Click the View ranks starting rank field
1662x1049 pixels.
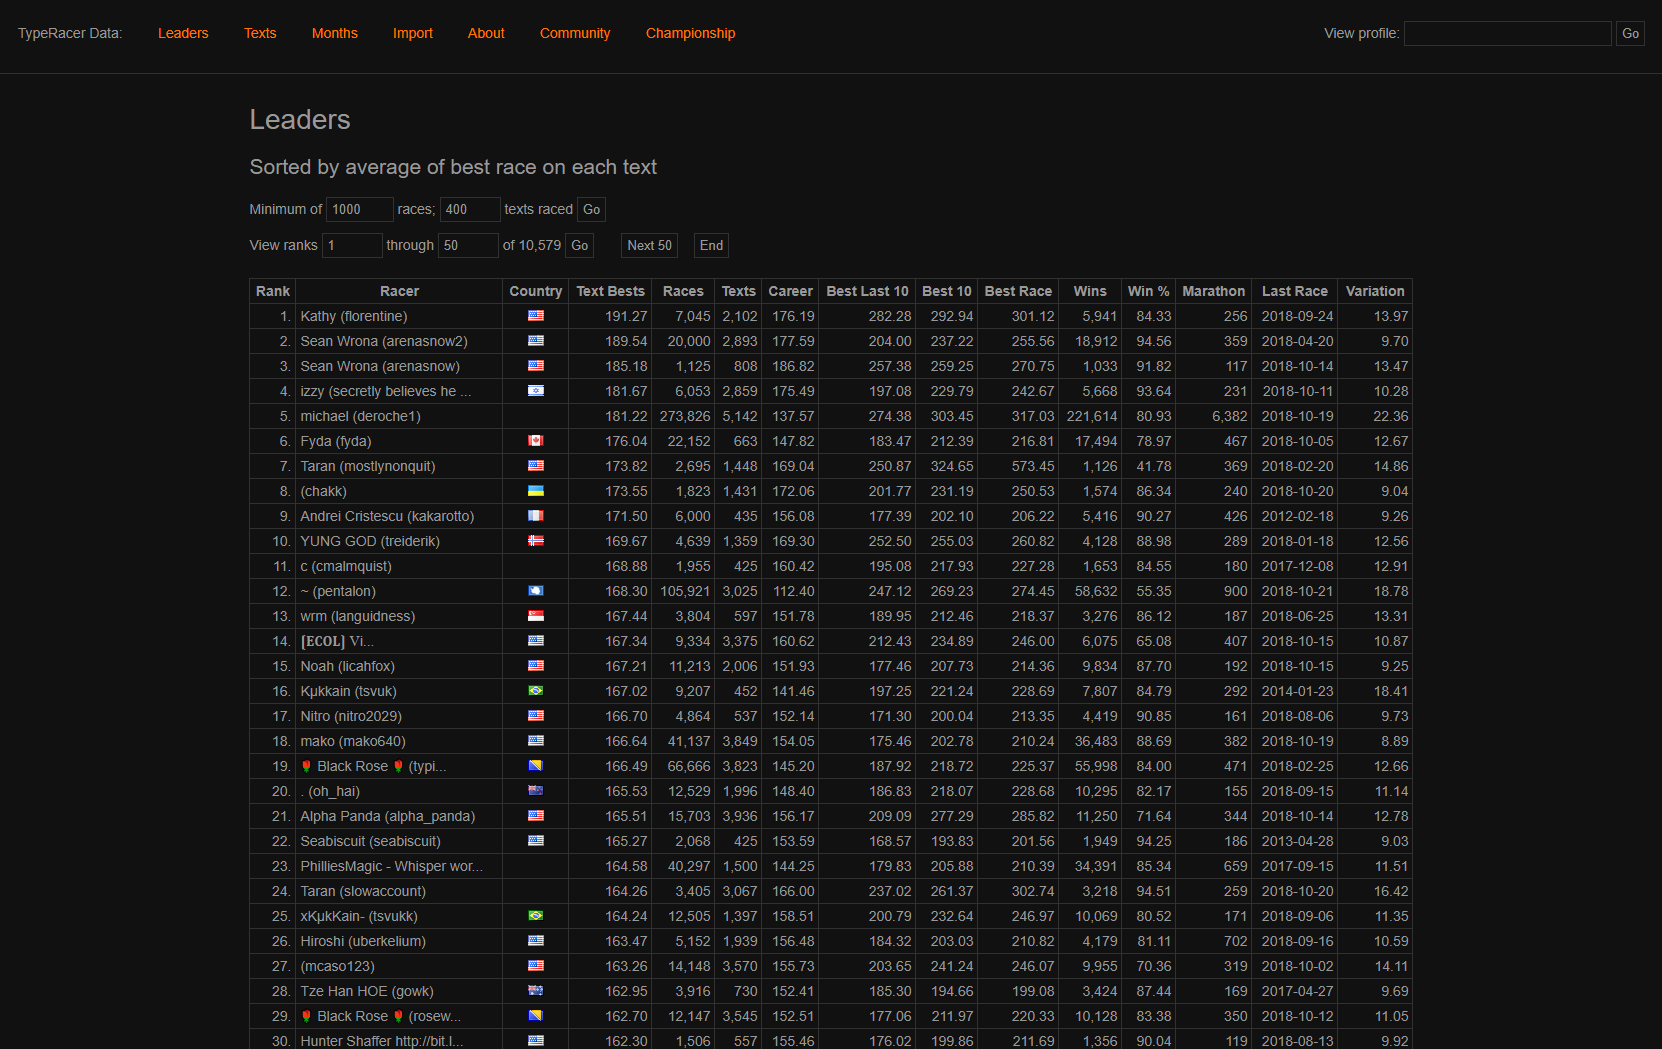351,245
